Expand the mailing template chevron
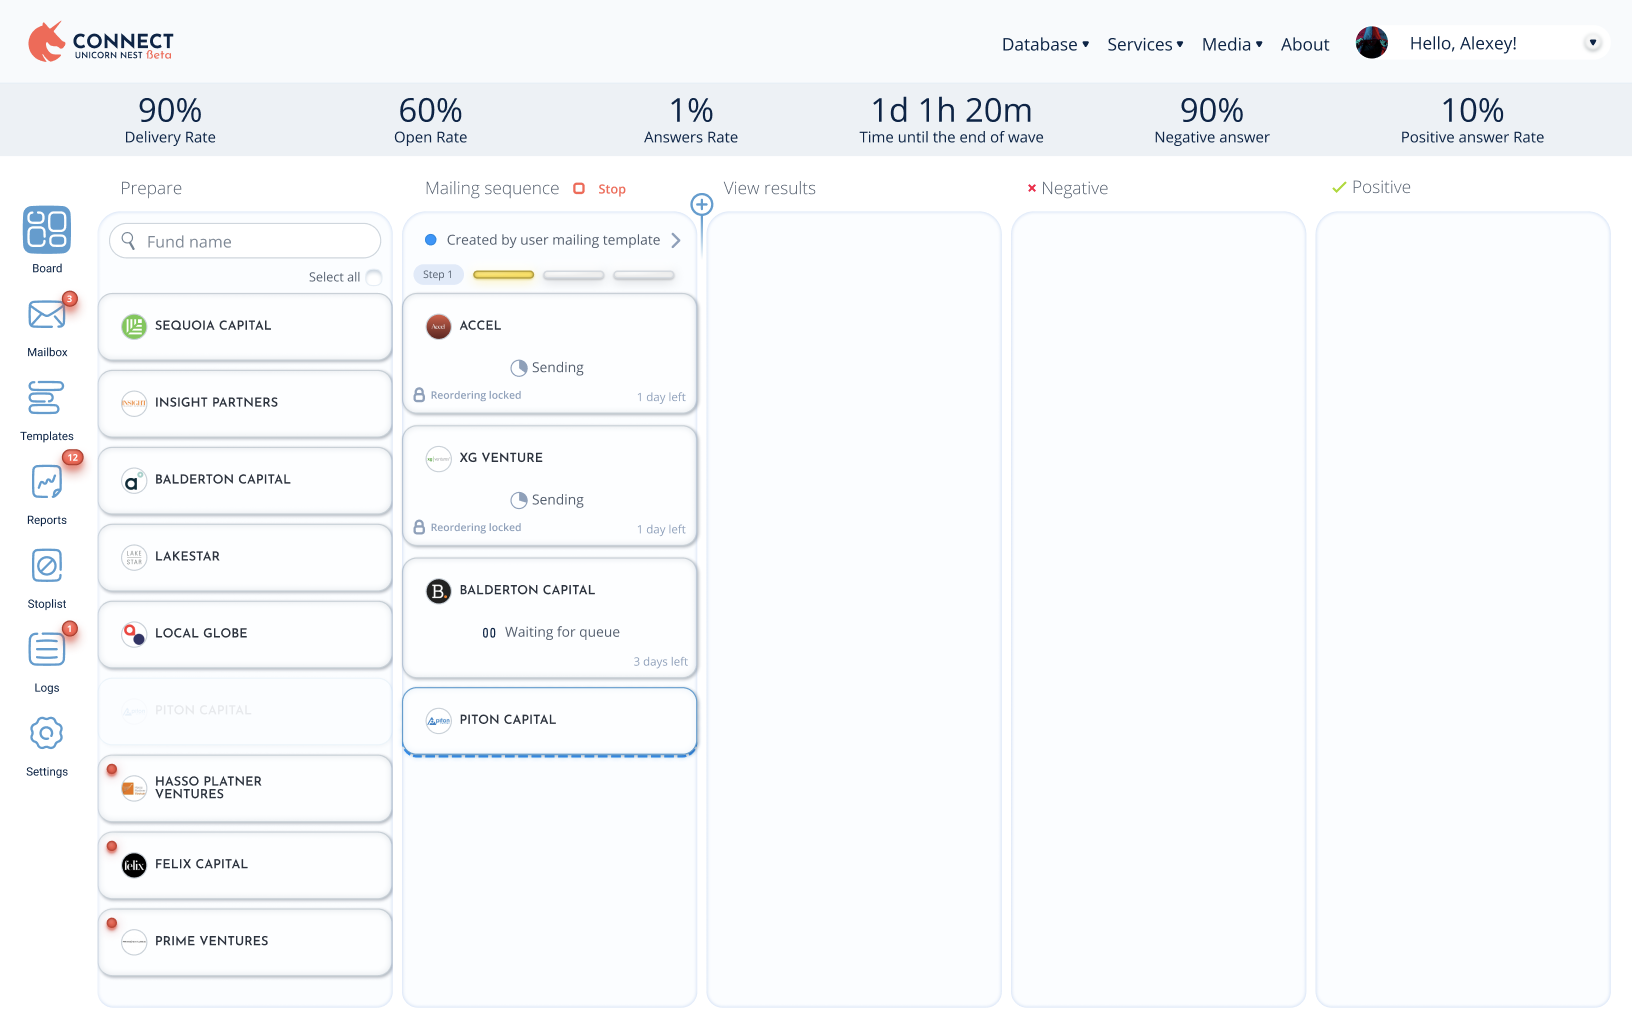Image resolution: width=1632 pixels, height=1026 pixels. tap(676, 240)
